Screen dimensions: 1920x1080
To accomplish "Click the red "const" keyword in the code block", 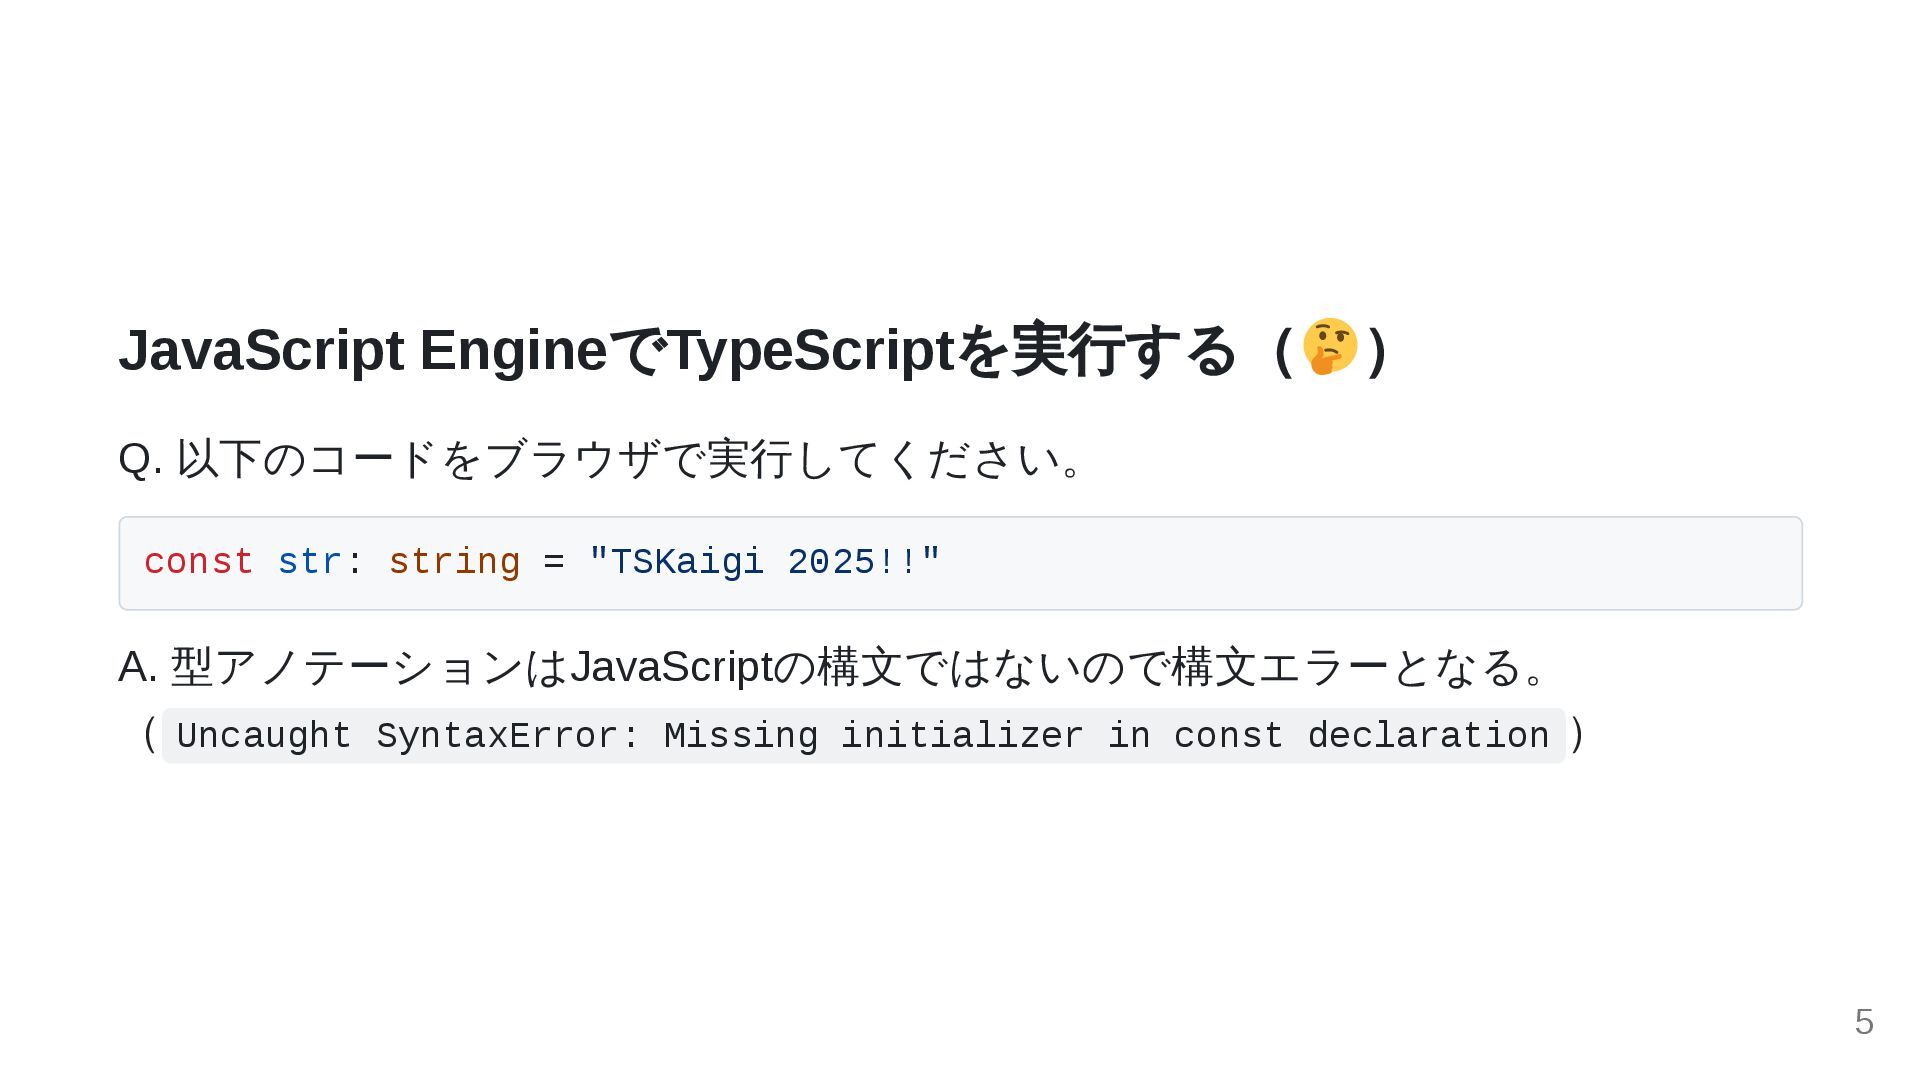I will click(x=199, y=562).
